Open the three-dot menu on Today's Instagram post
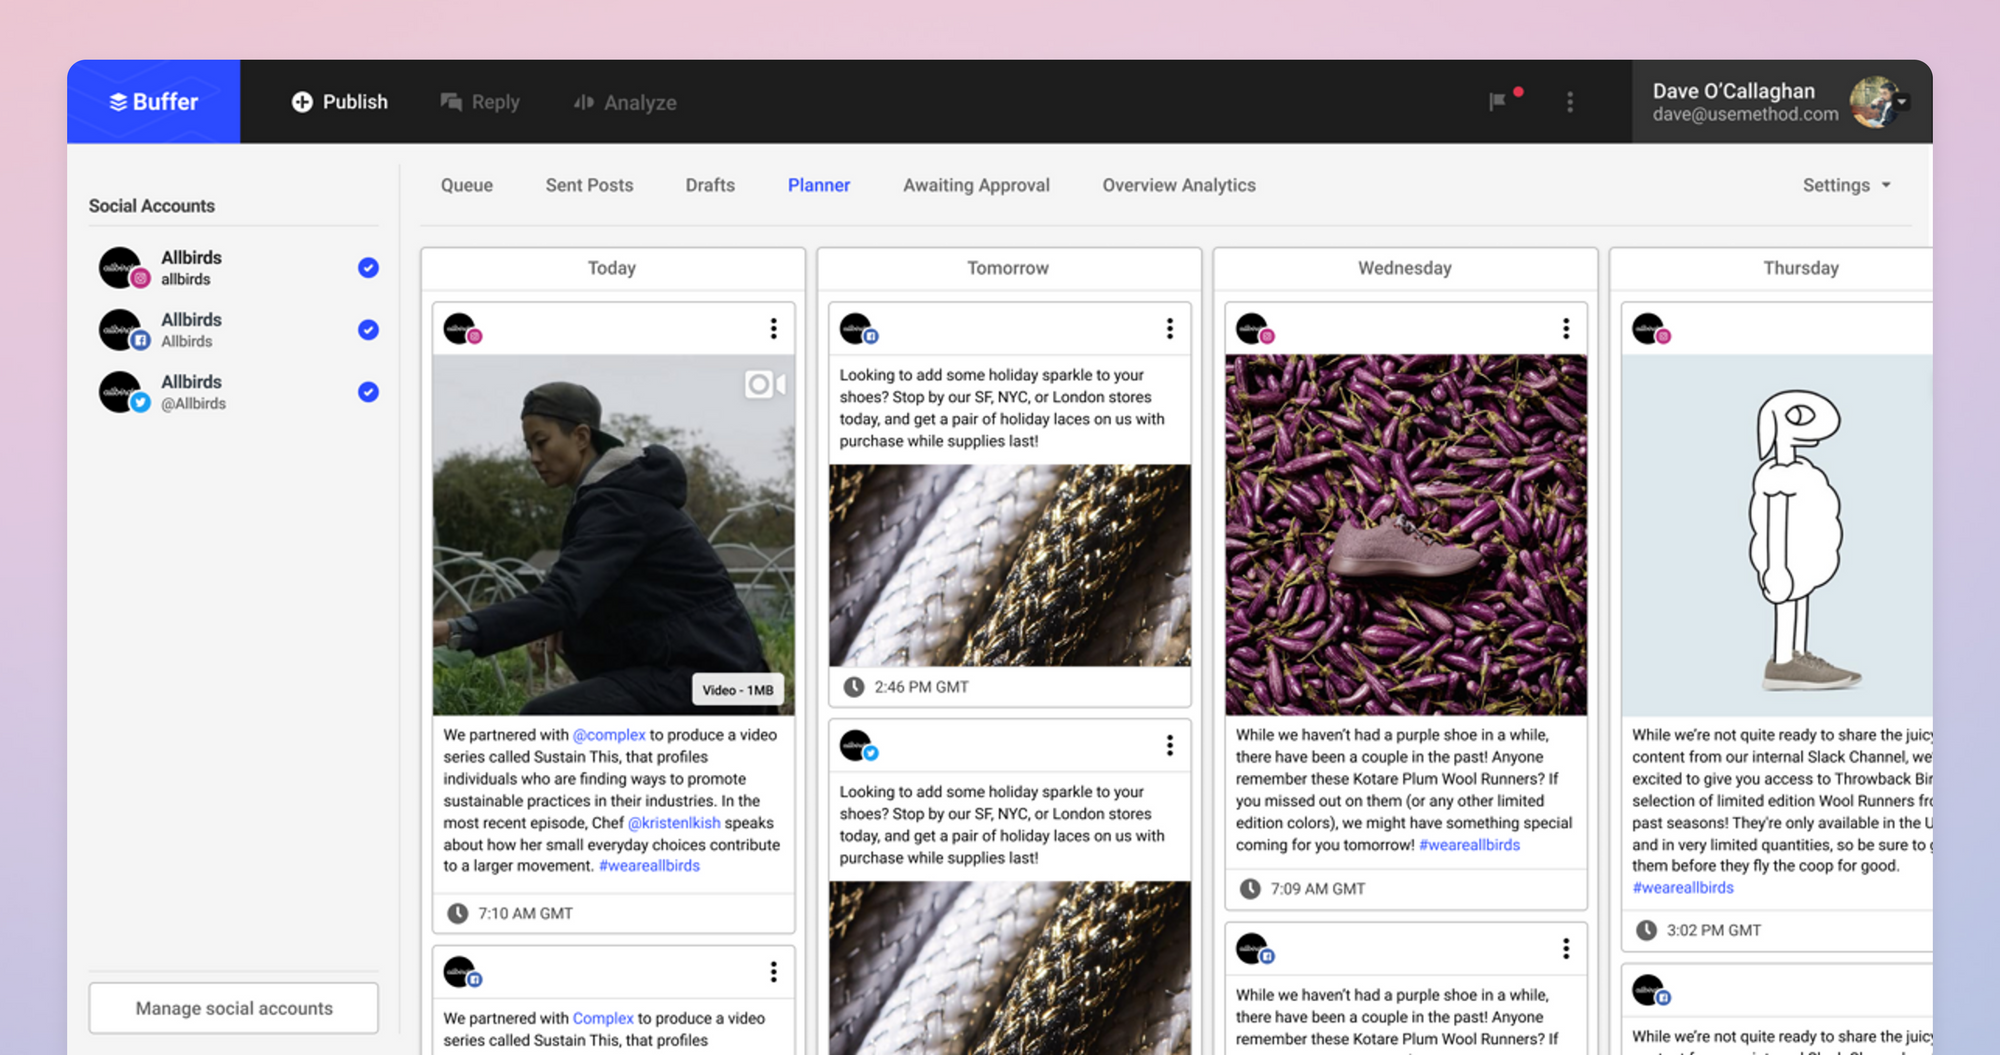This screenshot has width=2000, height=1055. tap(772, 328)
